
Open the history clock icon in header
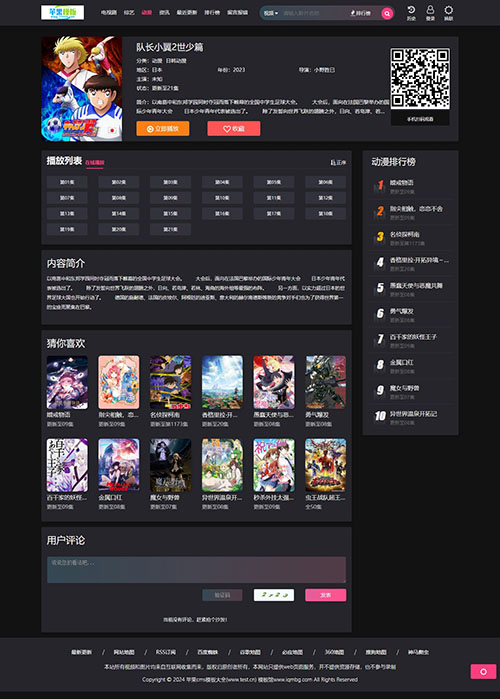(x=411, y=13)
